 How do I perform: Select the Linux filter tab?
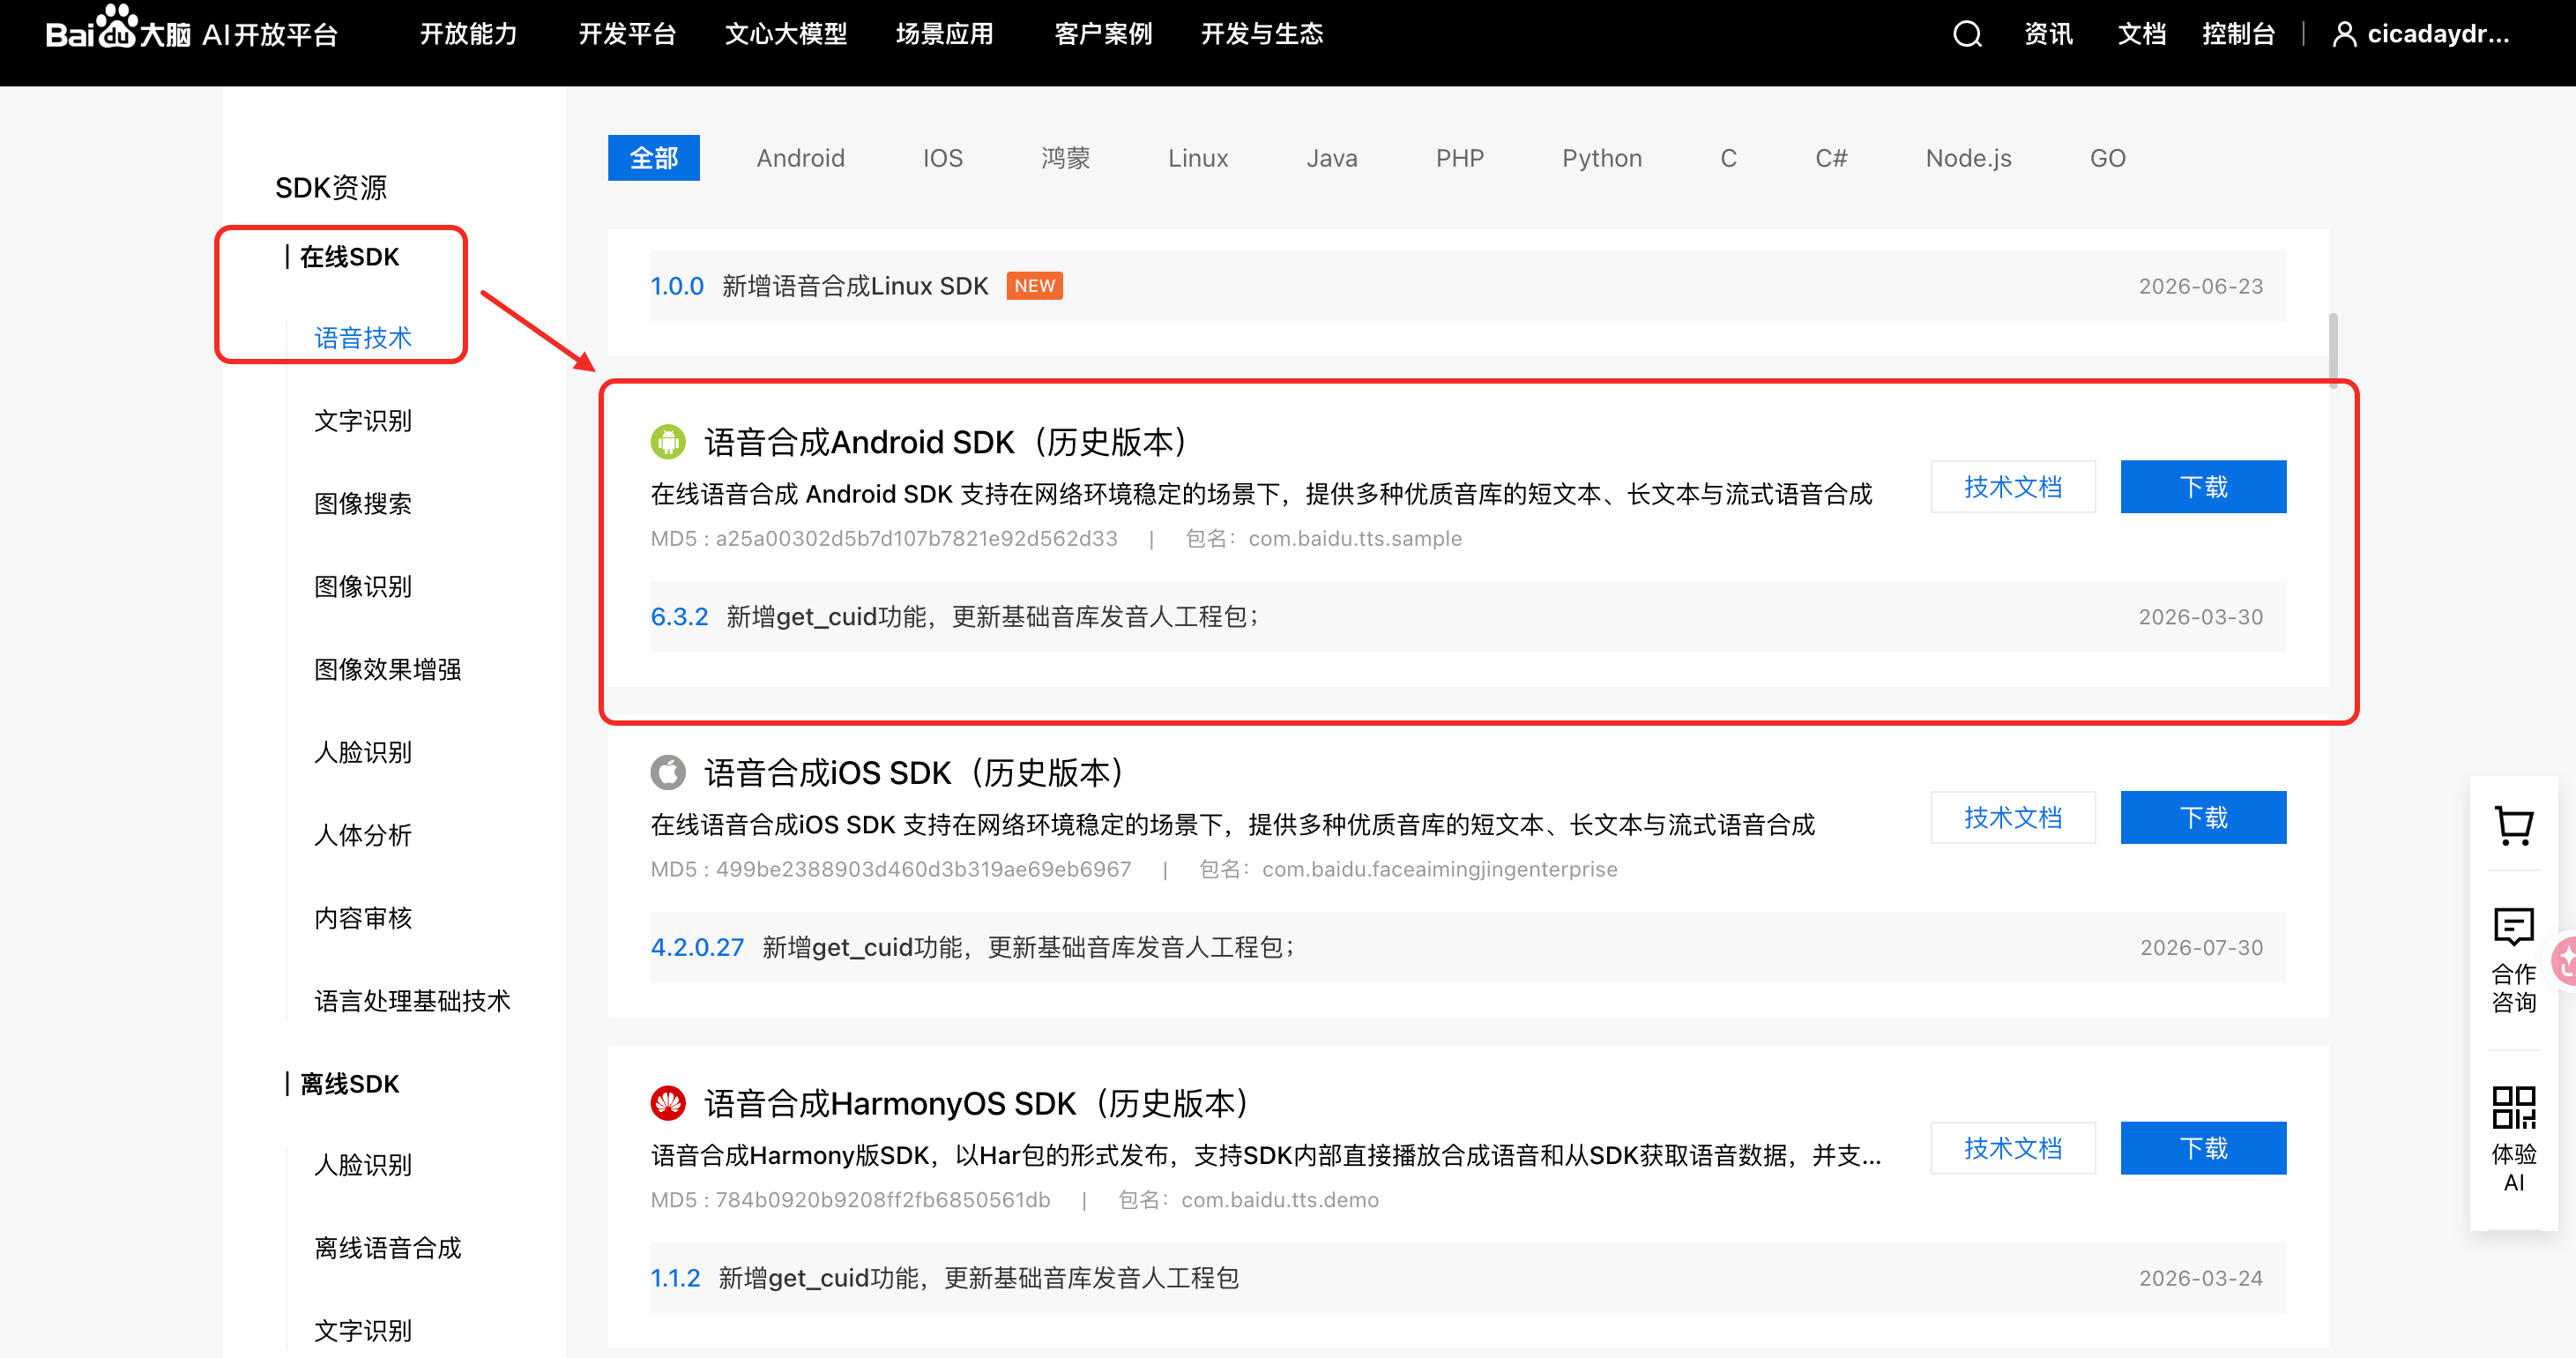pos(1198,158)
